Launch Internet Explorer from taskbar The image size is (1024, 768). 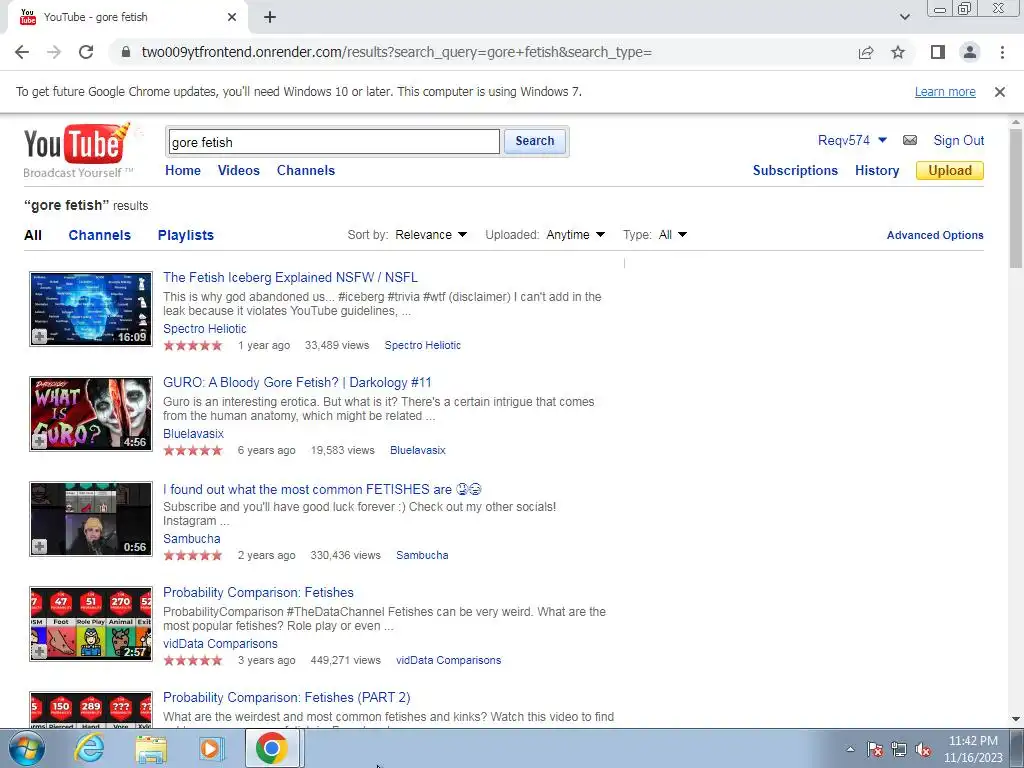89,748
